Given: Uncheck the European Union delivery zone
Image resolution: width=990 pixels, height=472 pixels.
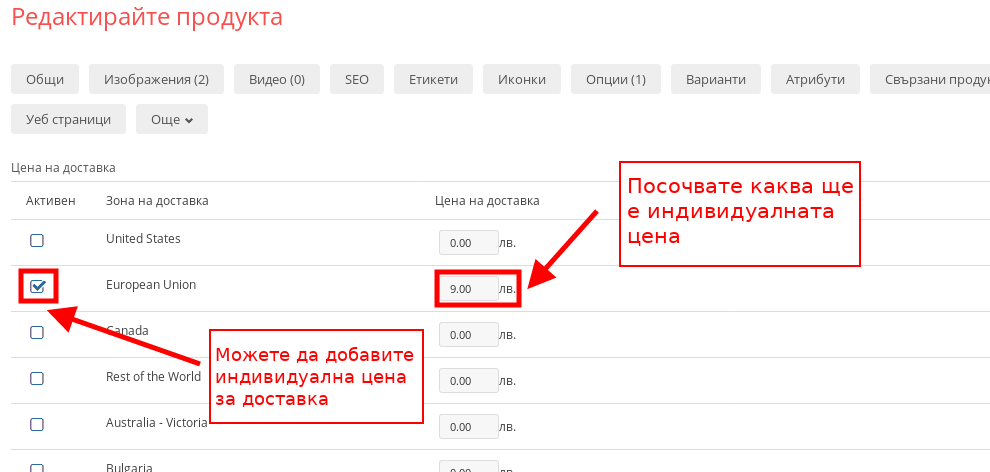Looking at the screenshot, I should coord(38,287).
